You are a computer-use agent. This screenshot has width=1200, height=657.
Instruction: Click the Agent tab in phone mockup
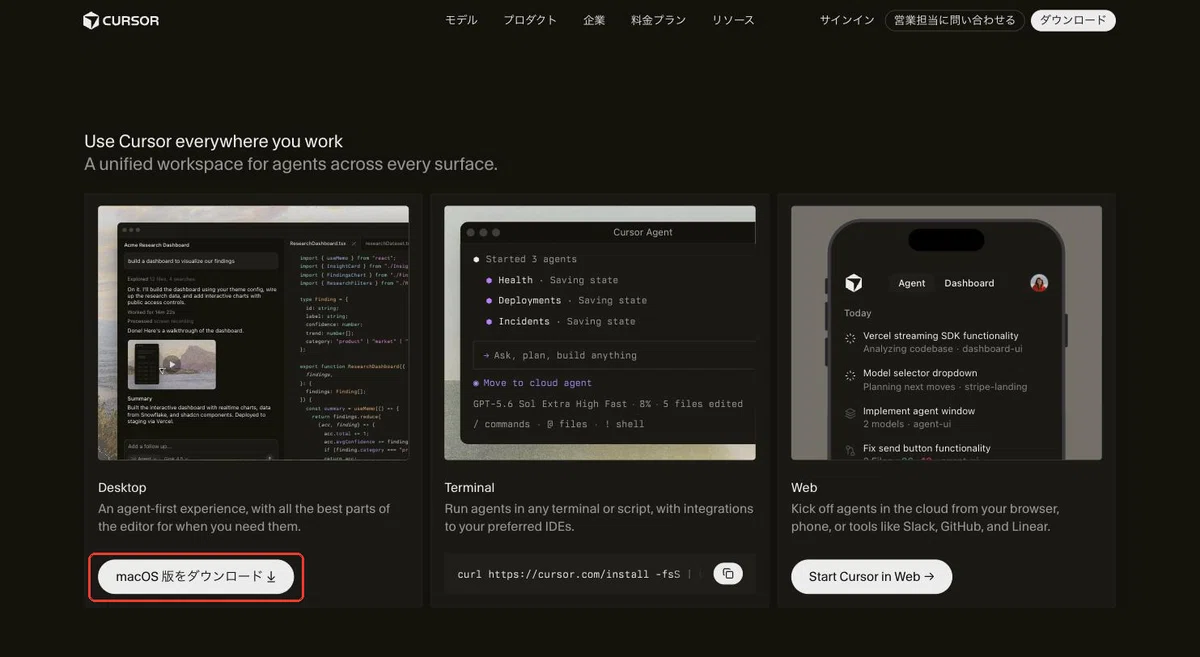pyautogui.click(x=911, y=283)
